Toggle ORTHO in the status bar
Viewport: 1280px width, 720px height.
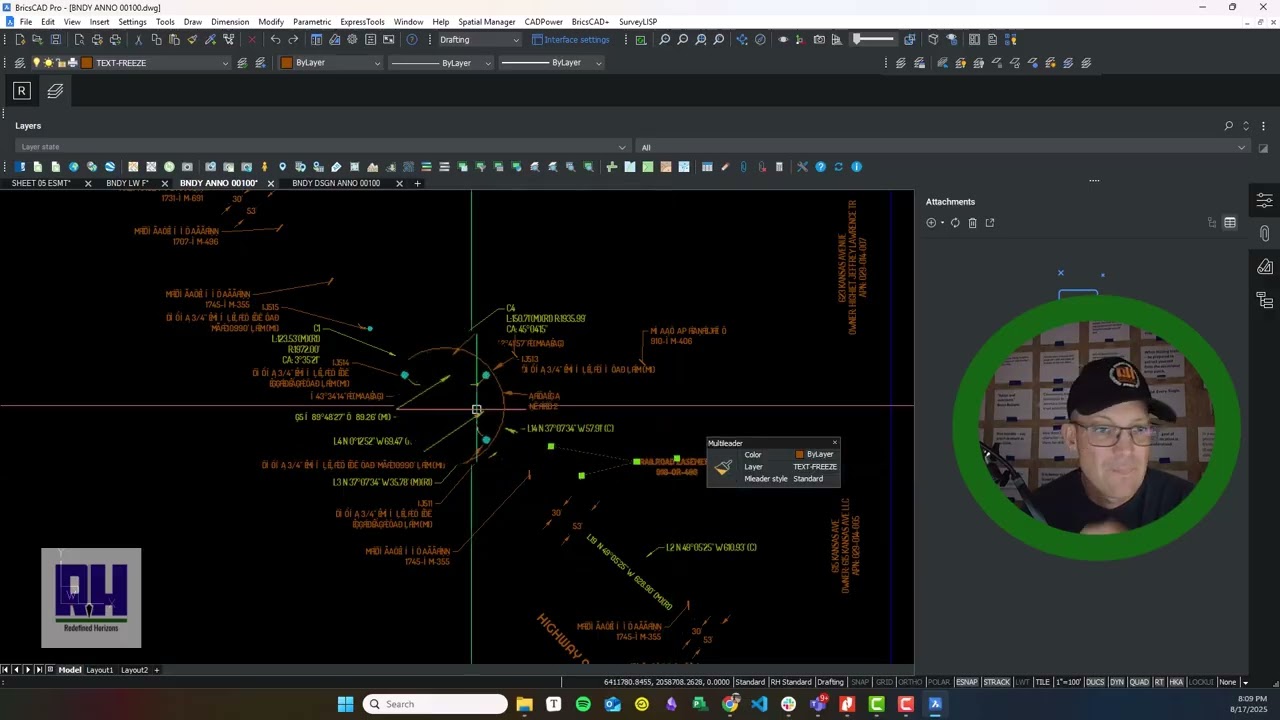coord(910,682)
